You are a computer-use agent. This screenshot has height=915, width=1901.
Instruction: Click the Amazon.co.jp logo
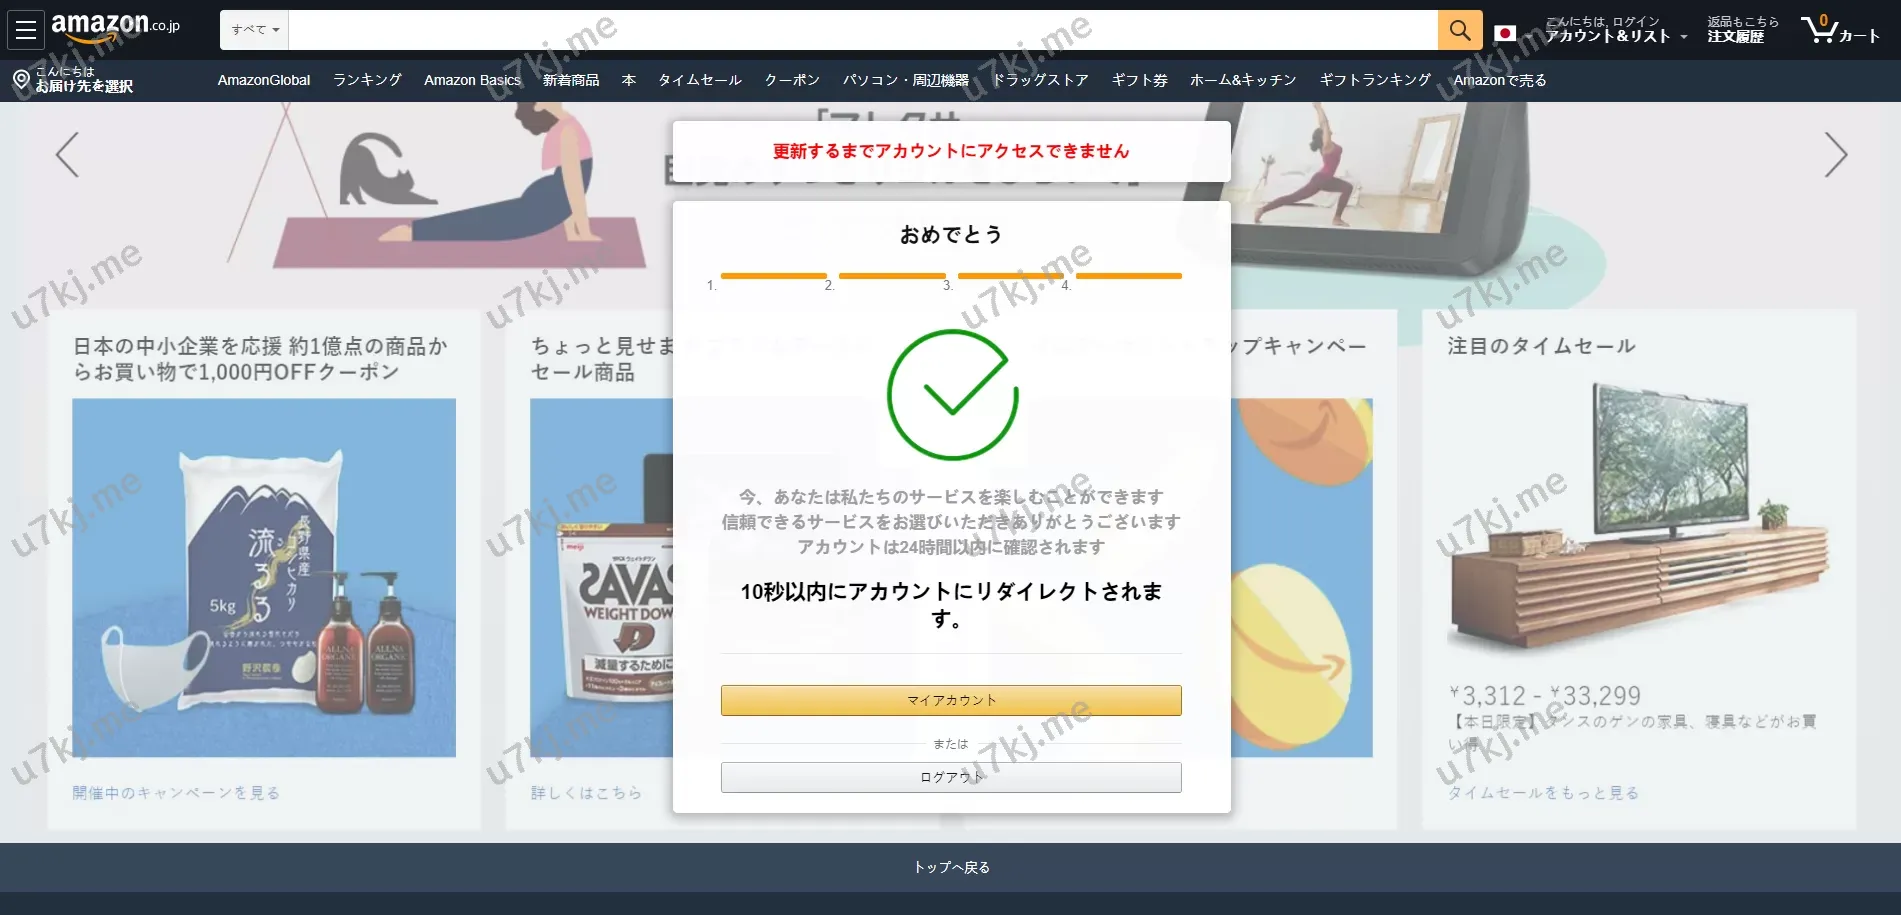point(114,27)
